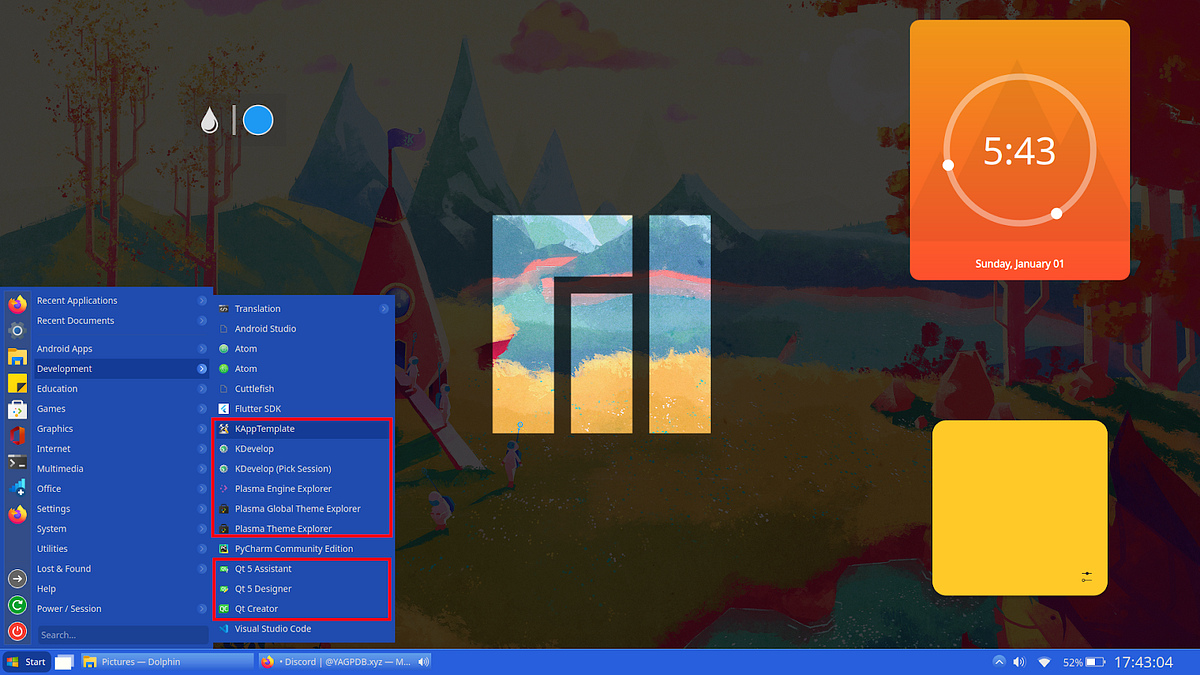
Task: Expand the Graphics category submenu
Action: [55, 428]
